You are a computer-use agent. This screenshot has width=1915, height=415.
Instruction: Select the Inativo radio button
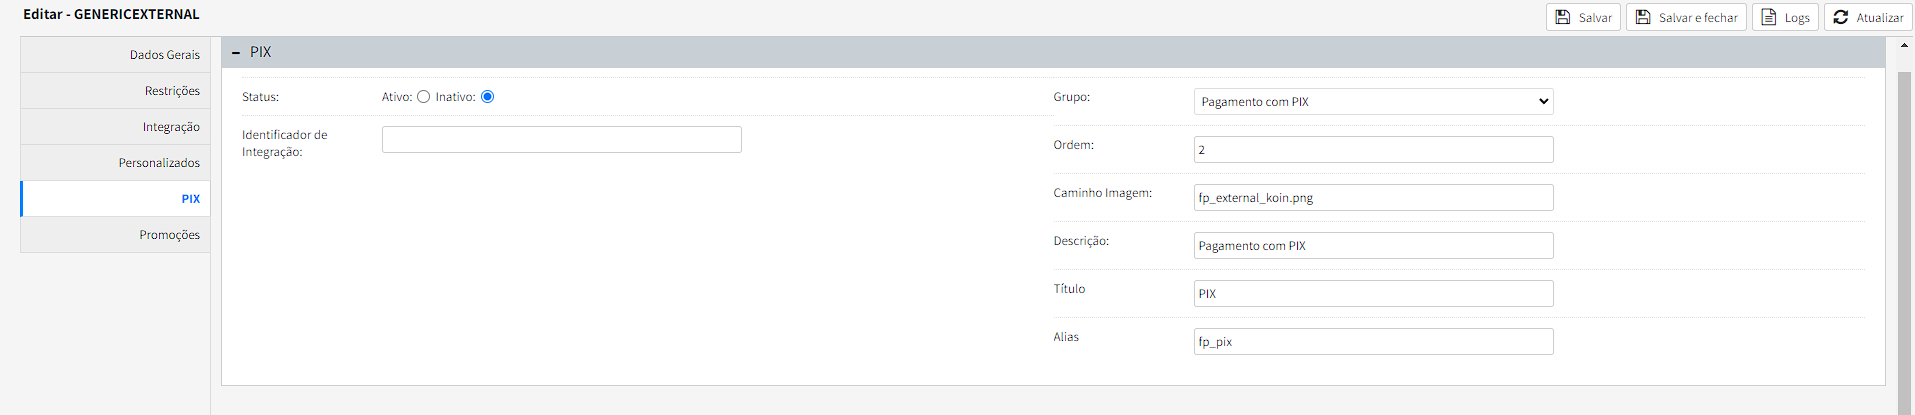click(488, 97)
